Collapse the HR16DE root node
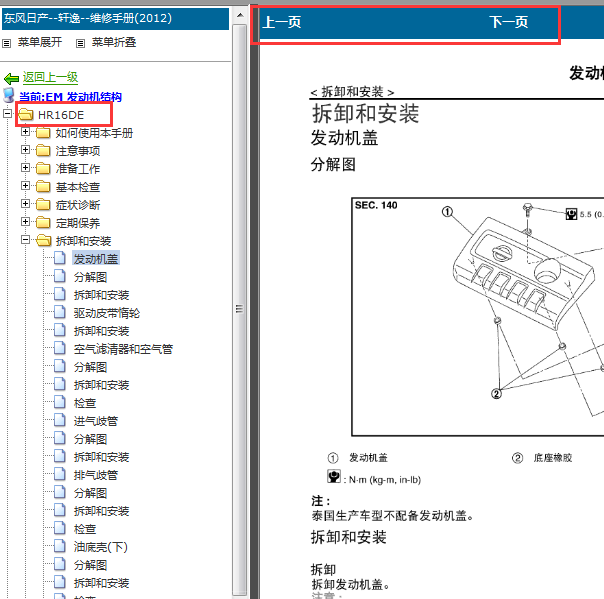The width and height of the screenshot is (604, 599). coord(7,114)
